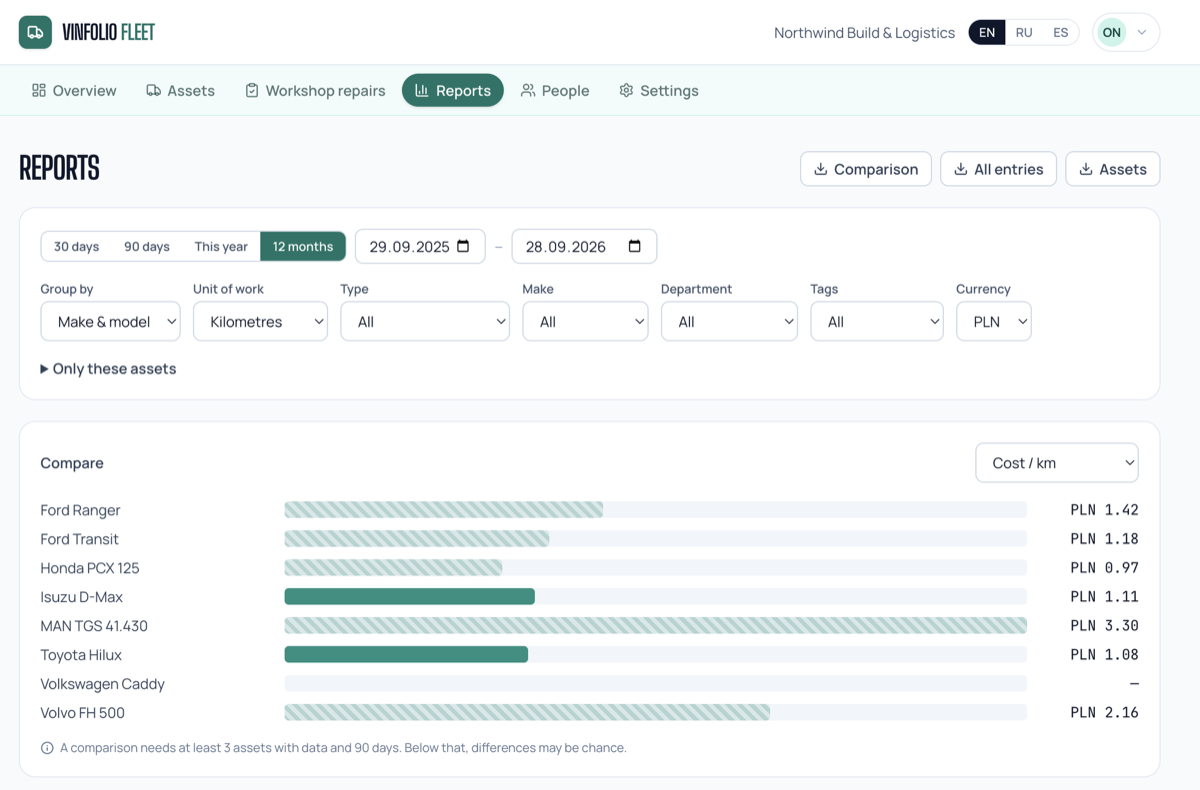Open the Unit of work dropdown
The image size is (1200, 790).
click(x=260, y=322)
